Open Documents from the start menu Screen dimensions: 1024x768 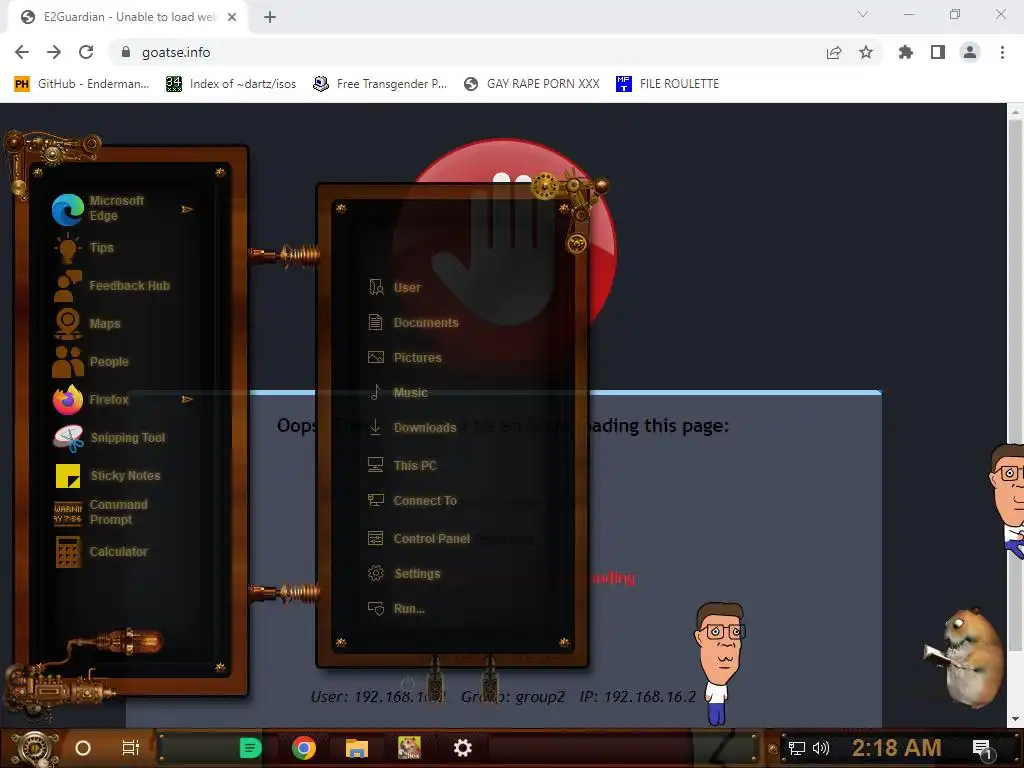pos(413,323)
